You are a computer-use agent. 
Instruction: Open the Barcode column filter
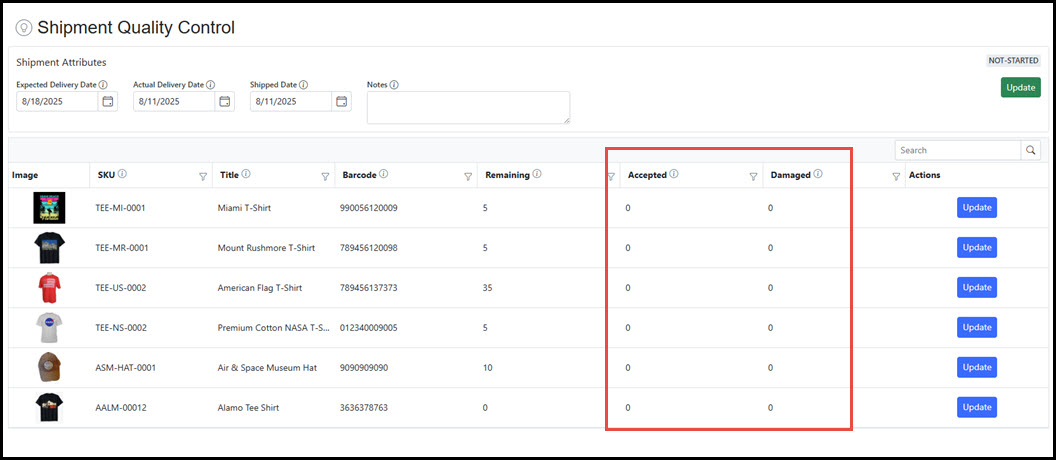click(468, 176)
